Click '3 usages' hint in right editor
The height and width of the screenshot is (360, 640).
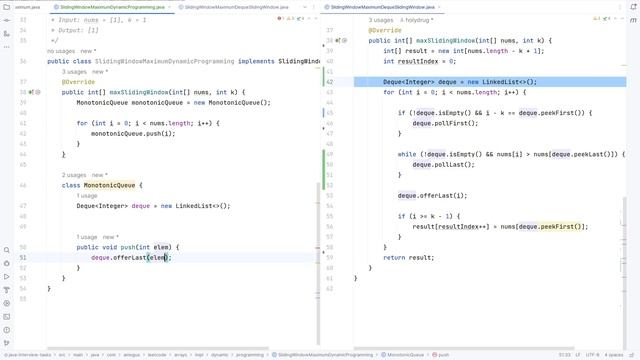pyautogui.click(x=381, y=20)
